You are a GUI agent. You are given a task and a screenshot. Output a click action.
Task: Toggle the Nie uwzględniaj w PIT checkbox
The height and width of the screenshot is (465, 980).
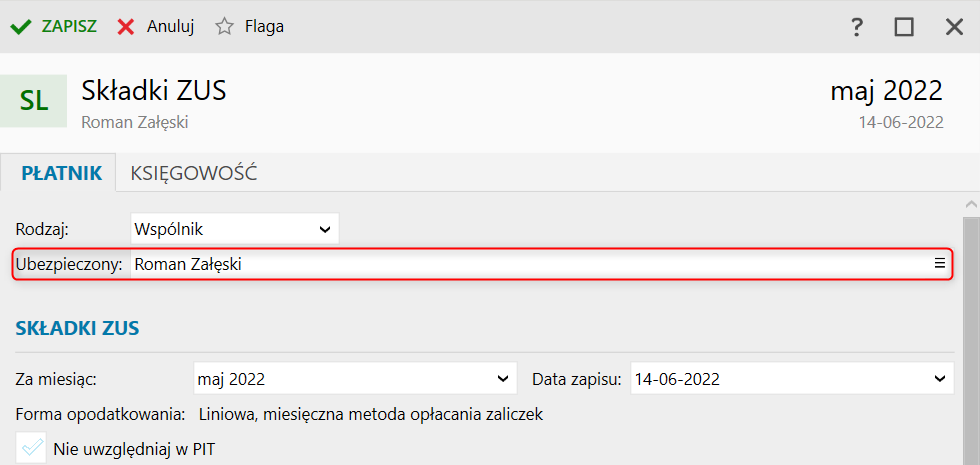pyautogui.click(x=31, y=448)
